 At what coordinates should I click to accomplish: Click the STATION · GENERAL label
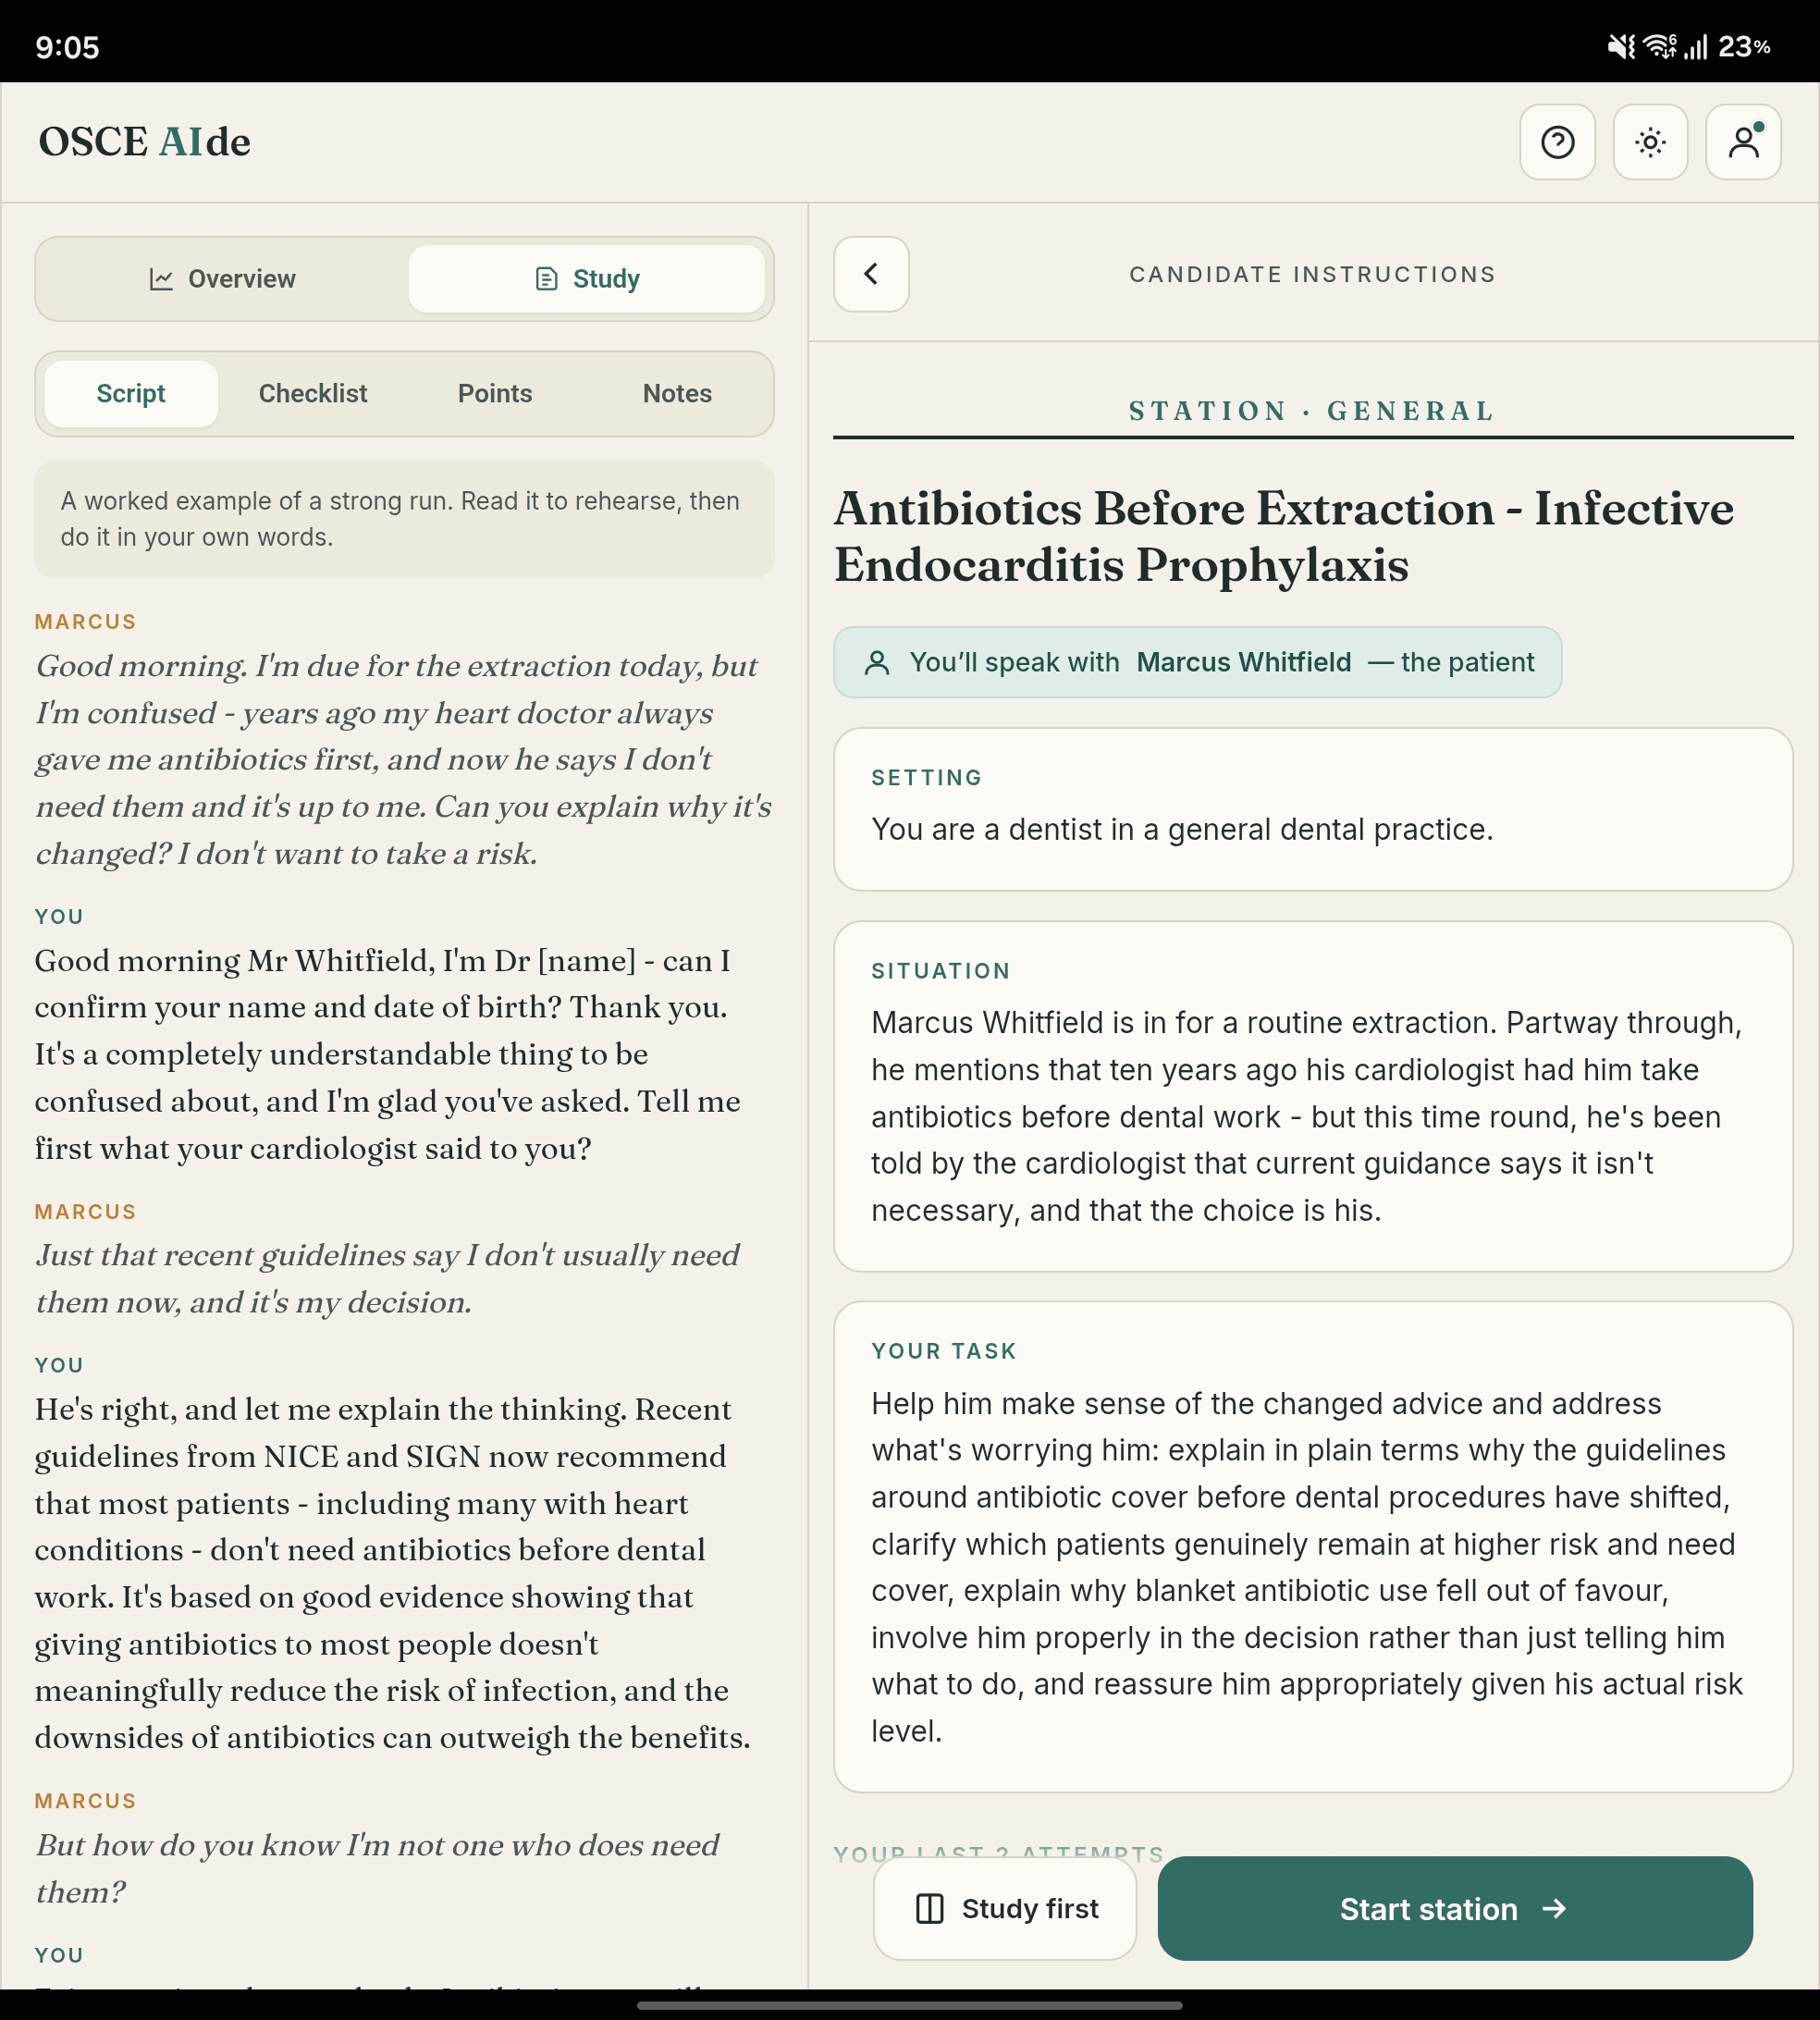click(1312, 411)
